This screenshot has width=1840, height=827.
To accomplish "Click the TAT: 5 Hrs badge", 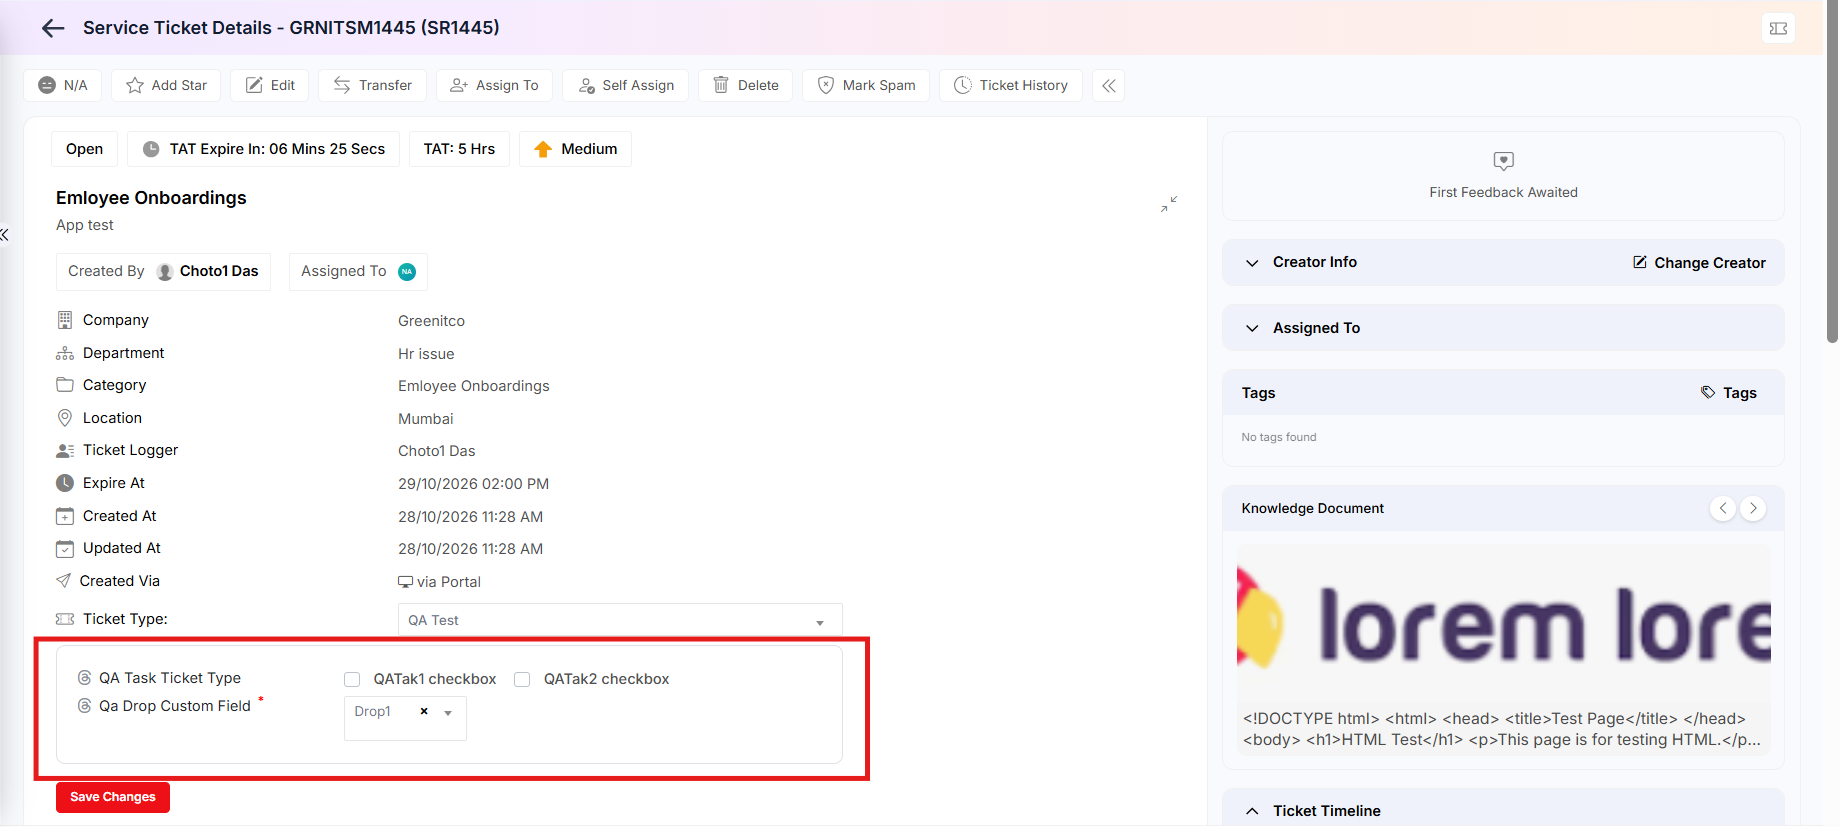I will (459, 149).
